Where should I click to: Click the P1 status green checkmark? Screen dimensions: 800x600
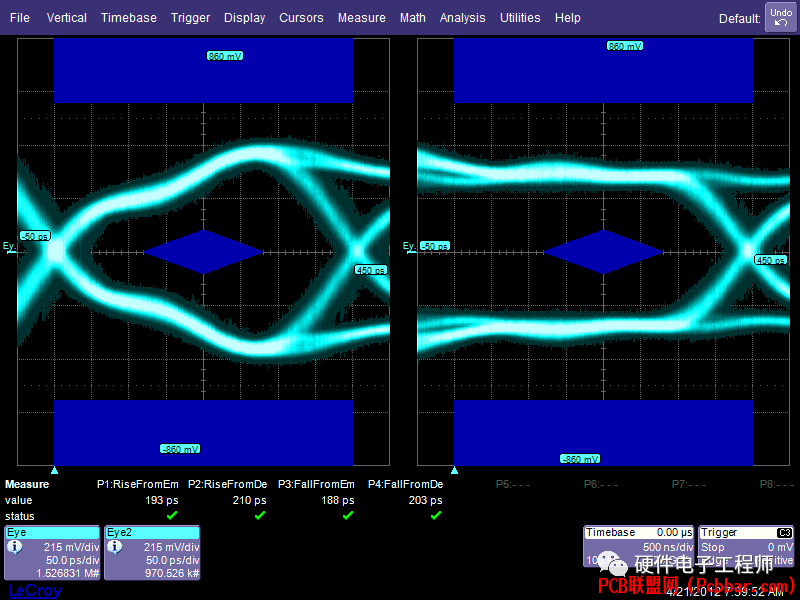tap(172, 515)
